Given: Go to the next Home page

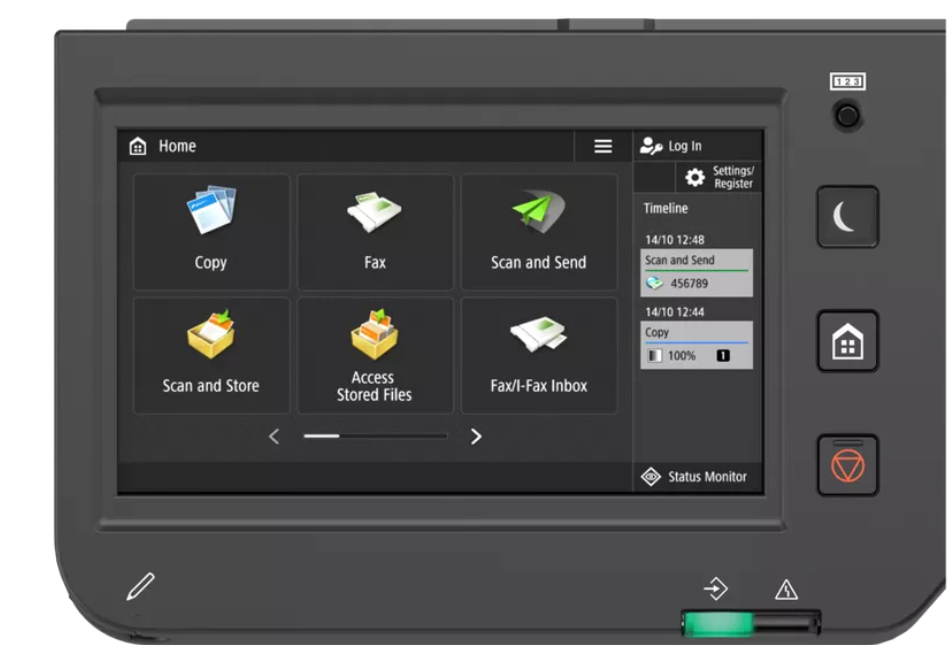Looking at the screenshot, I should coord(477,436).
